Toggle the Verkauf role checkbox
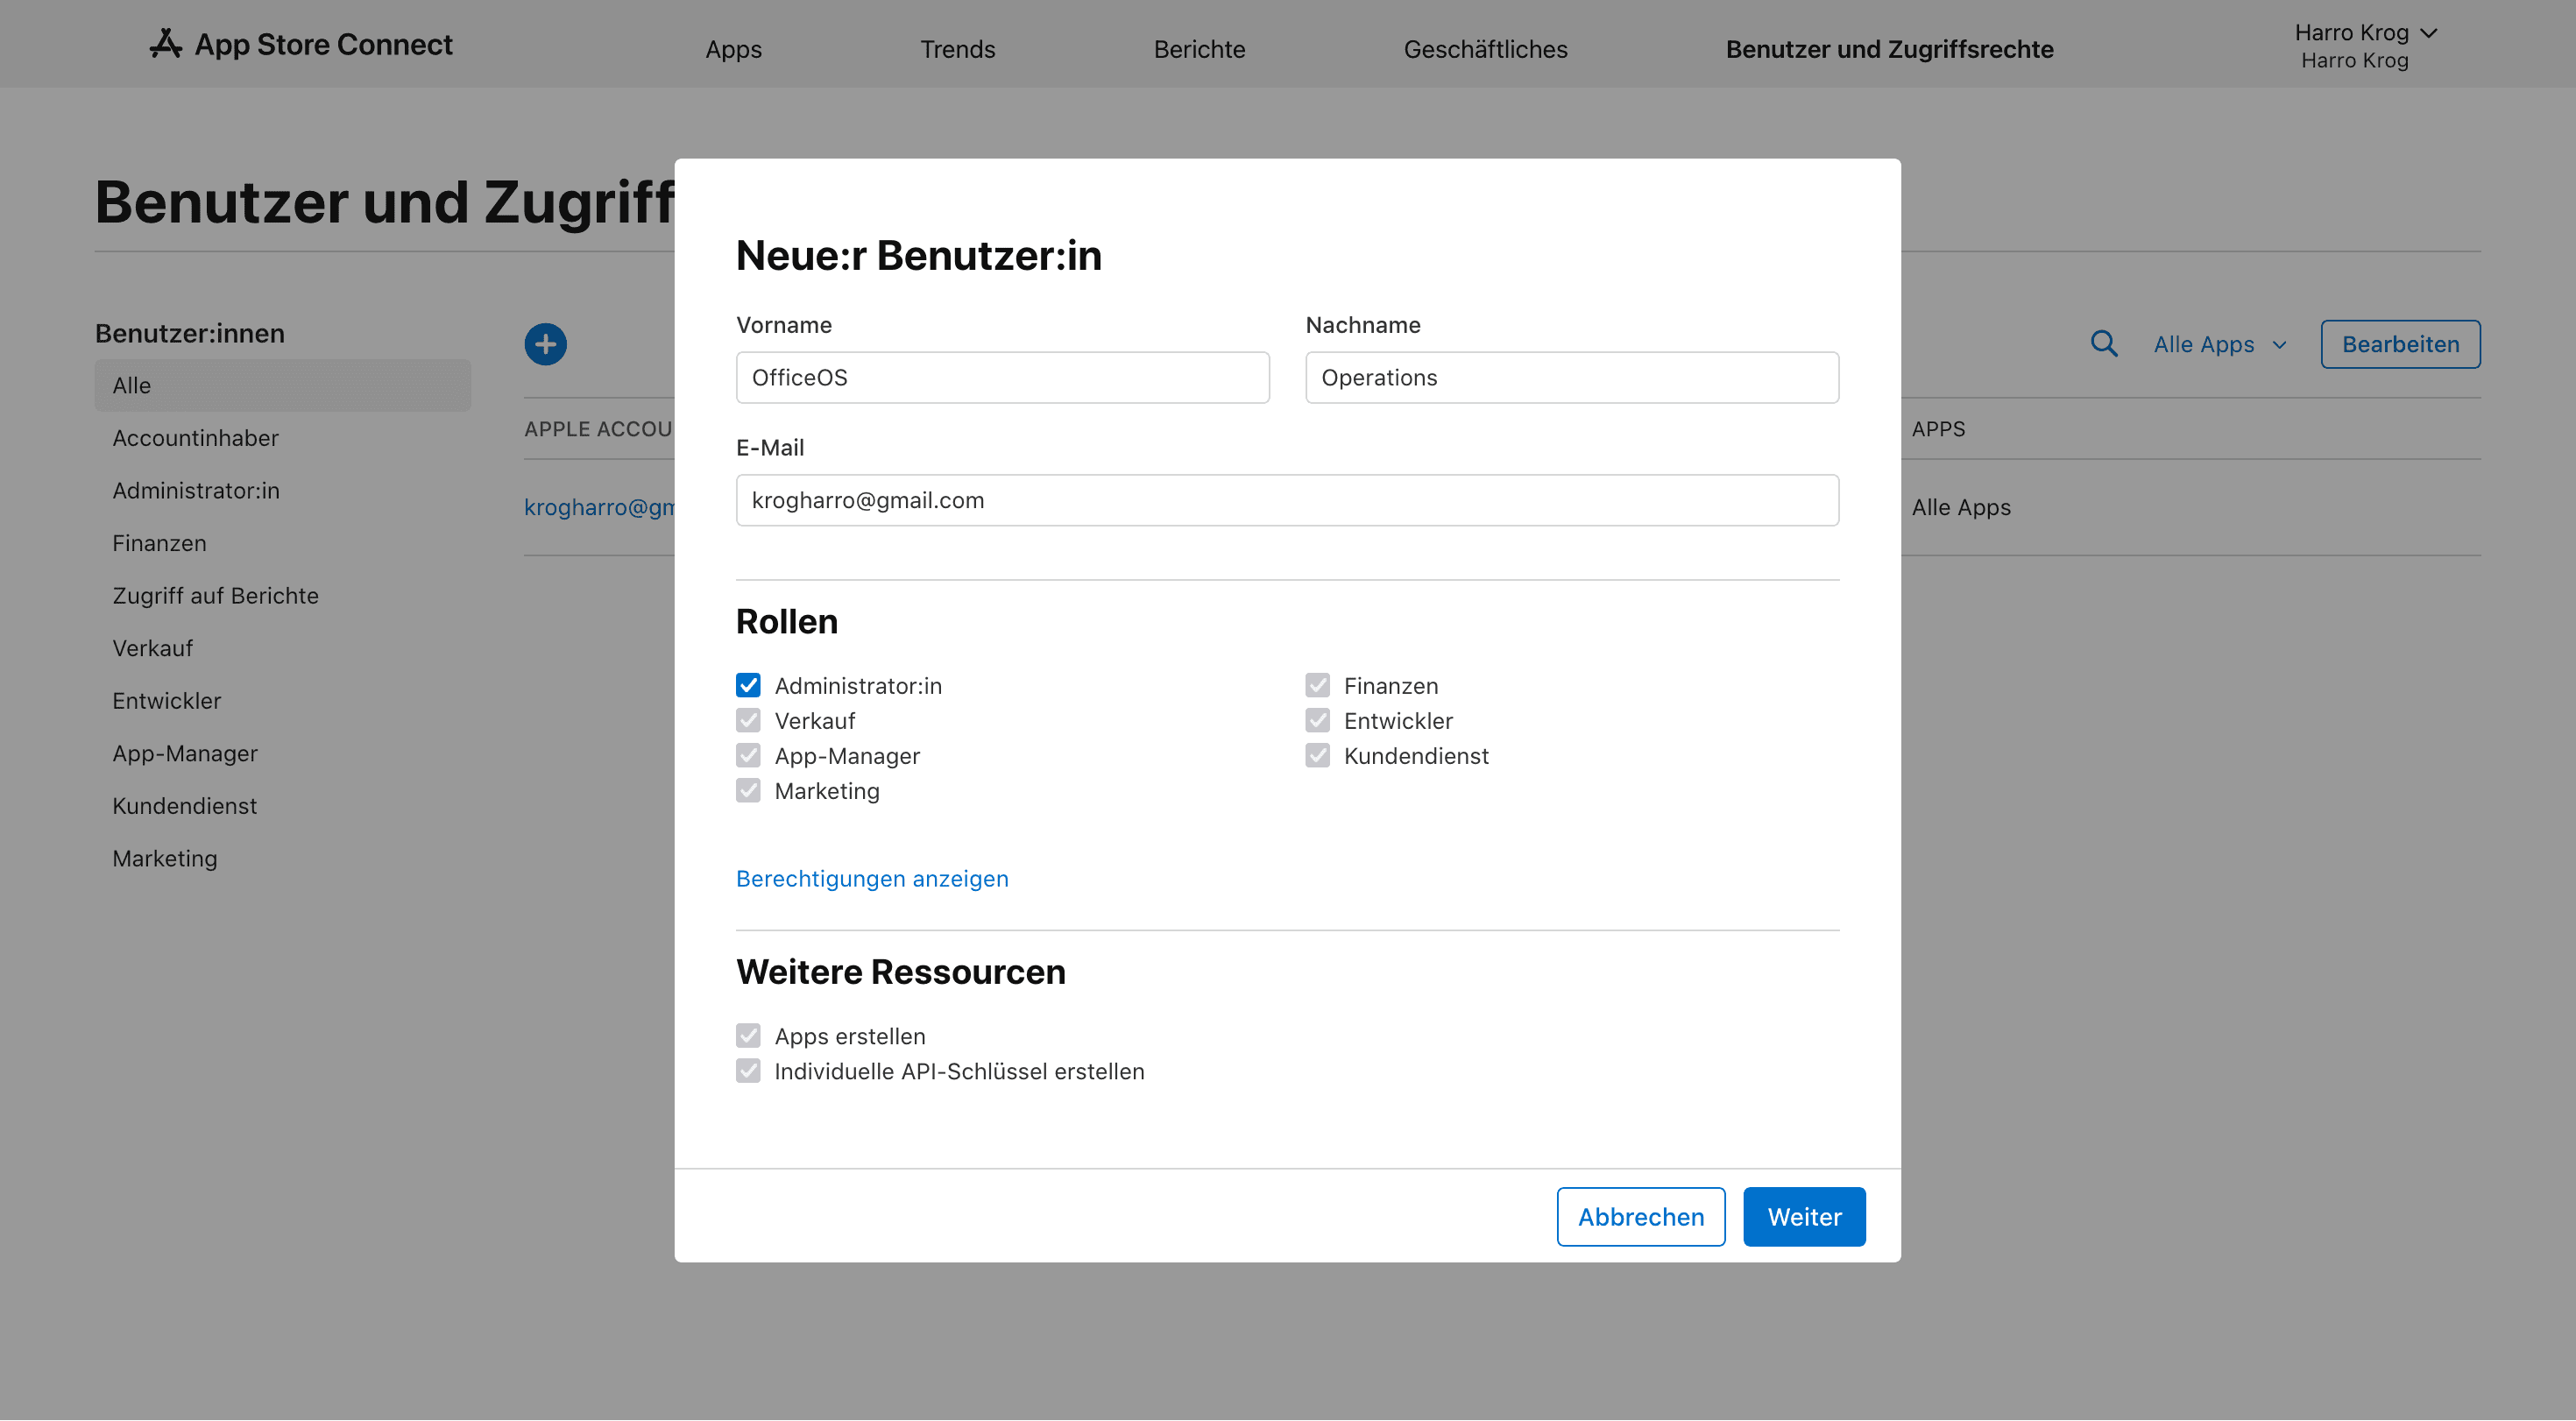The image size is (2576, 1421). click(x=748, y=721)
